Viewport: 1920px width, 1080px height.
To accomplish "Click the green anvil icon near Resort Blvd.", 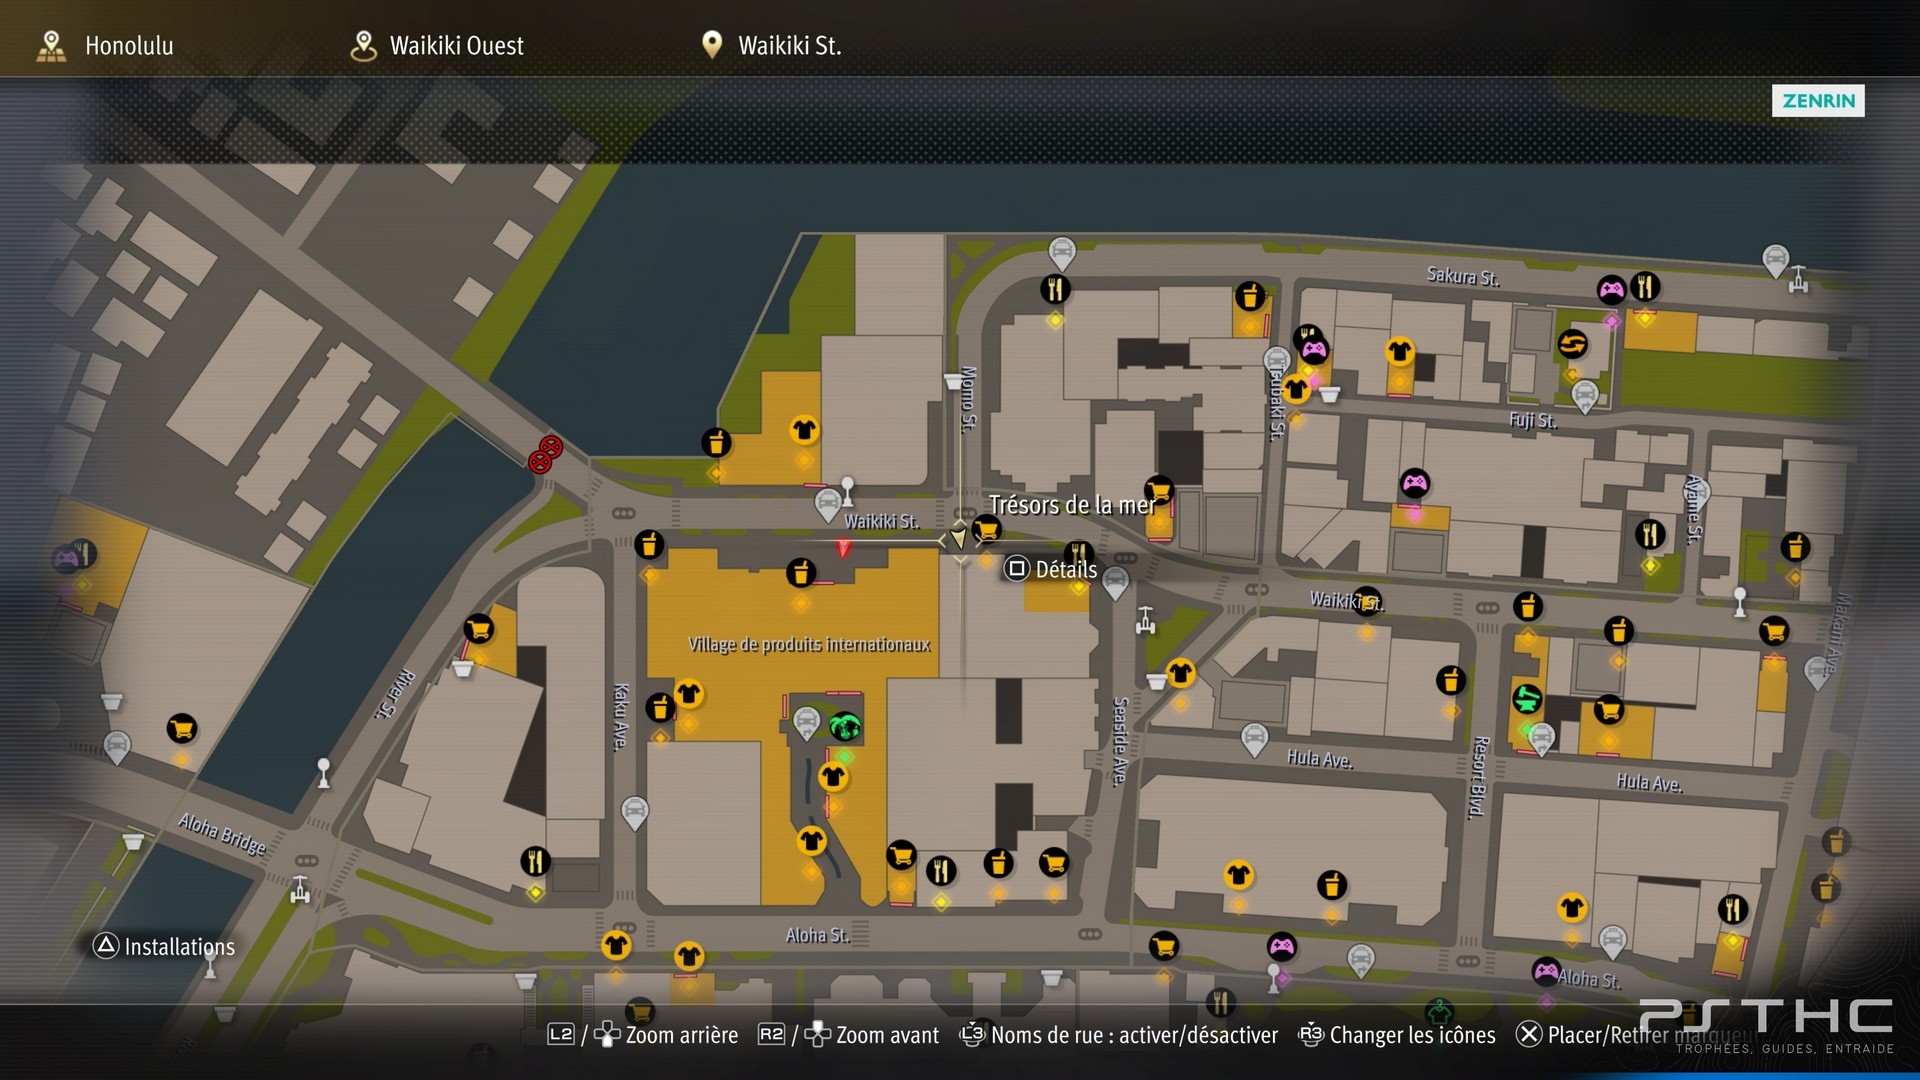I will 1527,697.
